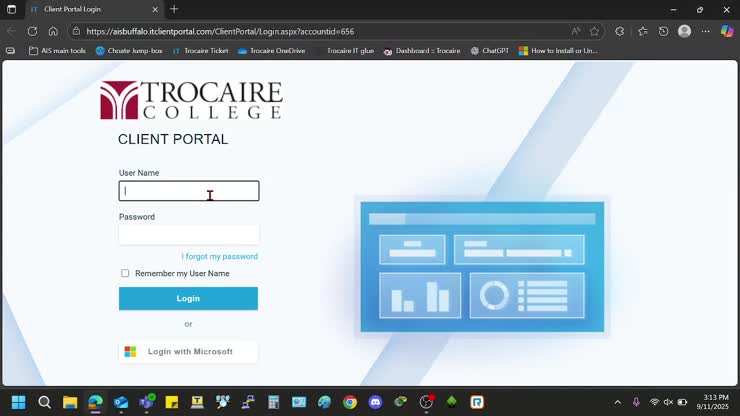Open the browser profile avatar
740x416 pixels.
click(684, 32)
